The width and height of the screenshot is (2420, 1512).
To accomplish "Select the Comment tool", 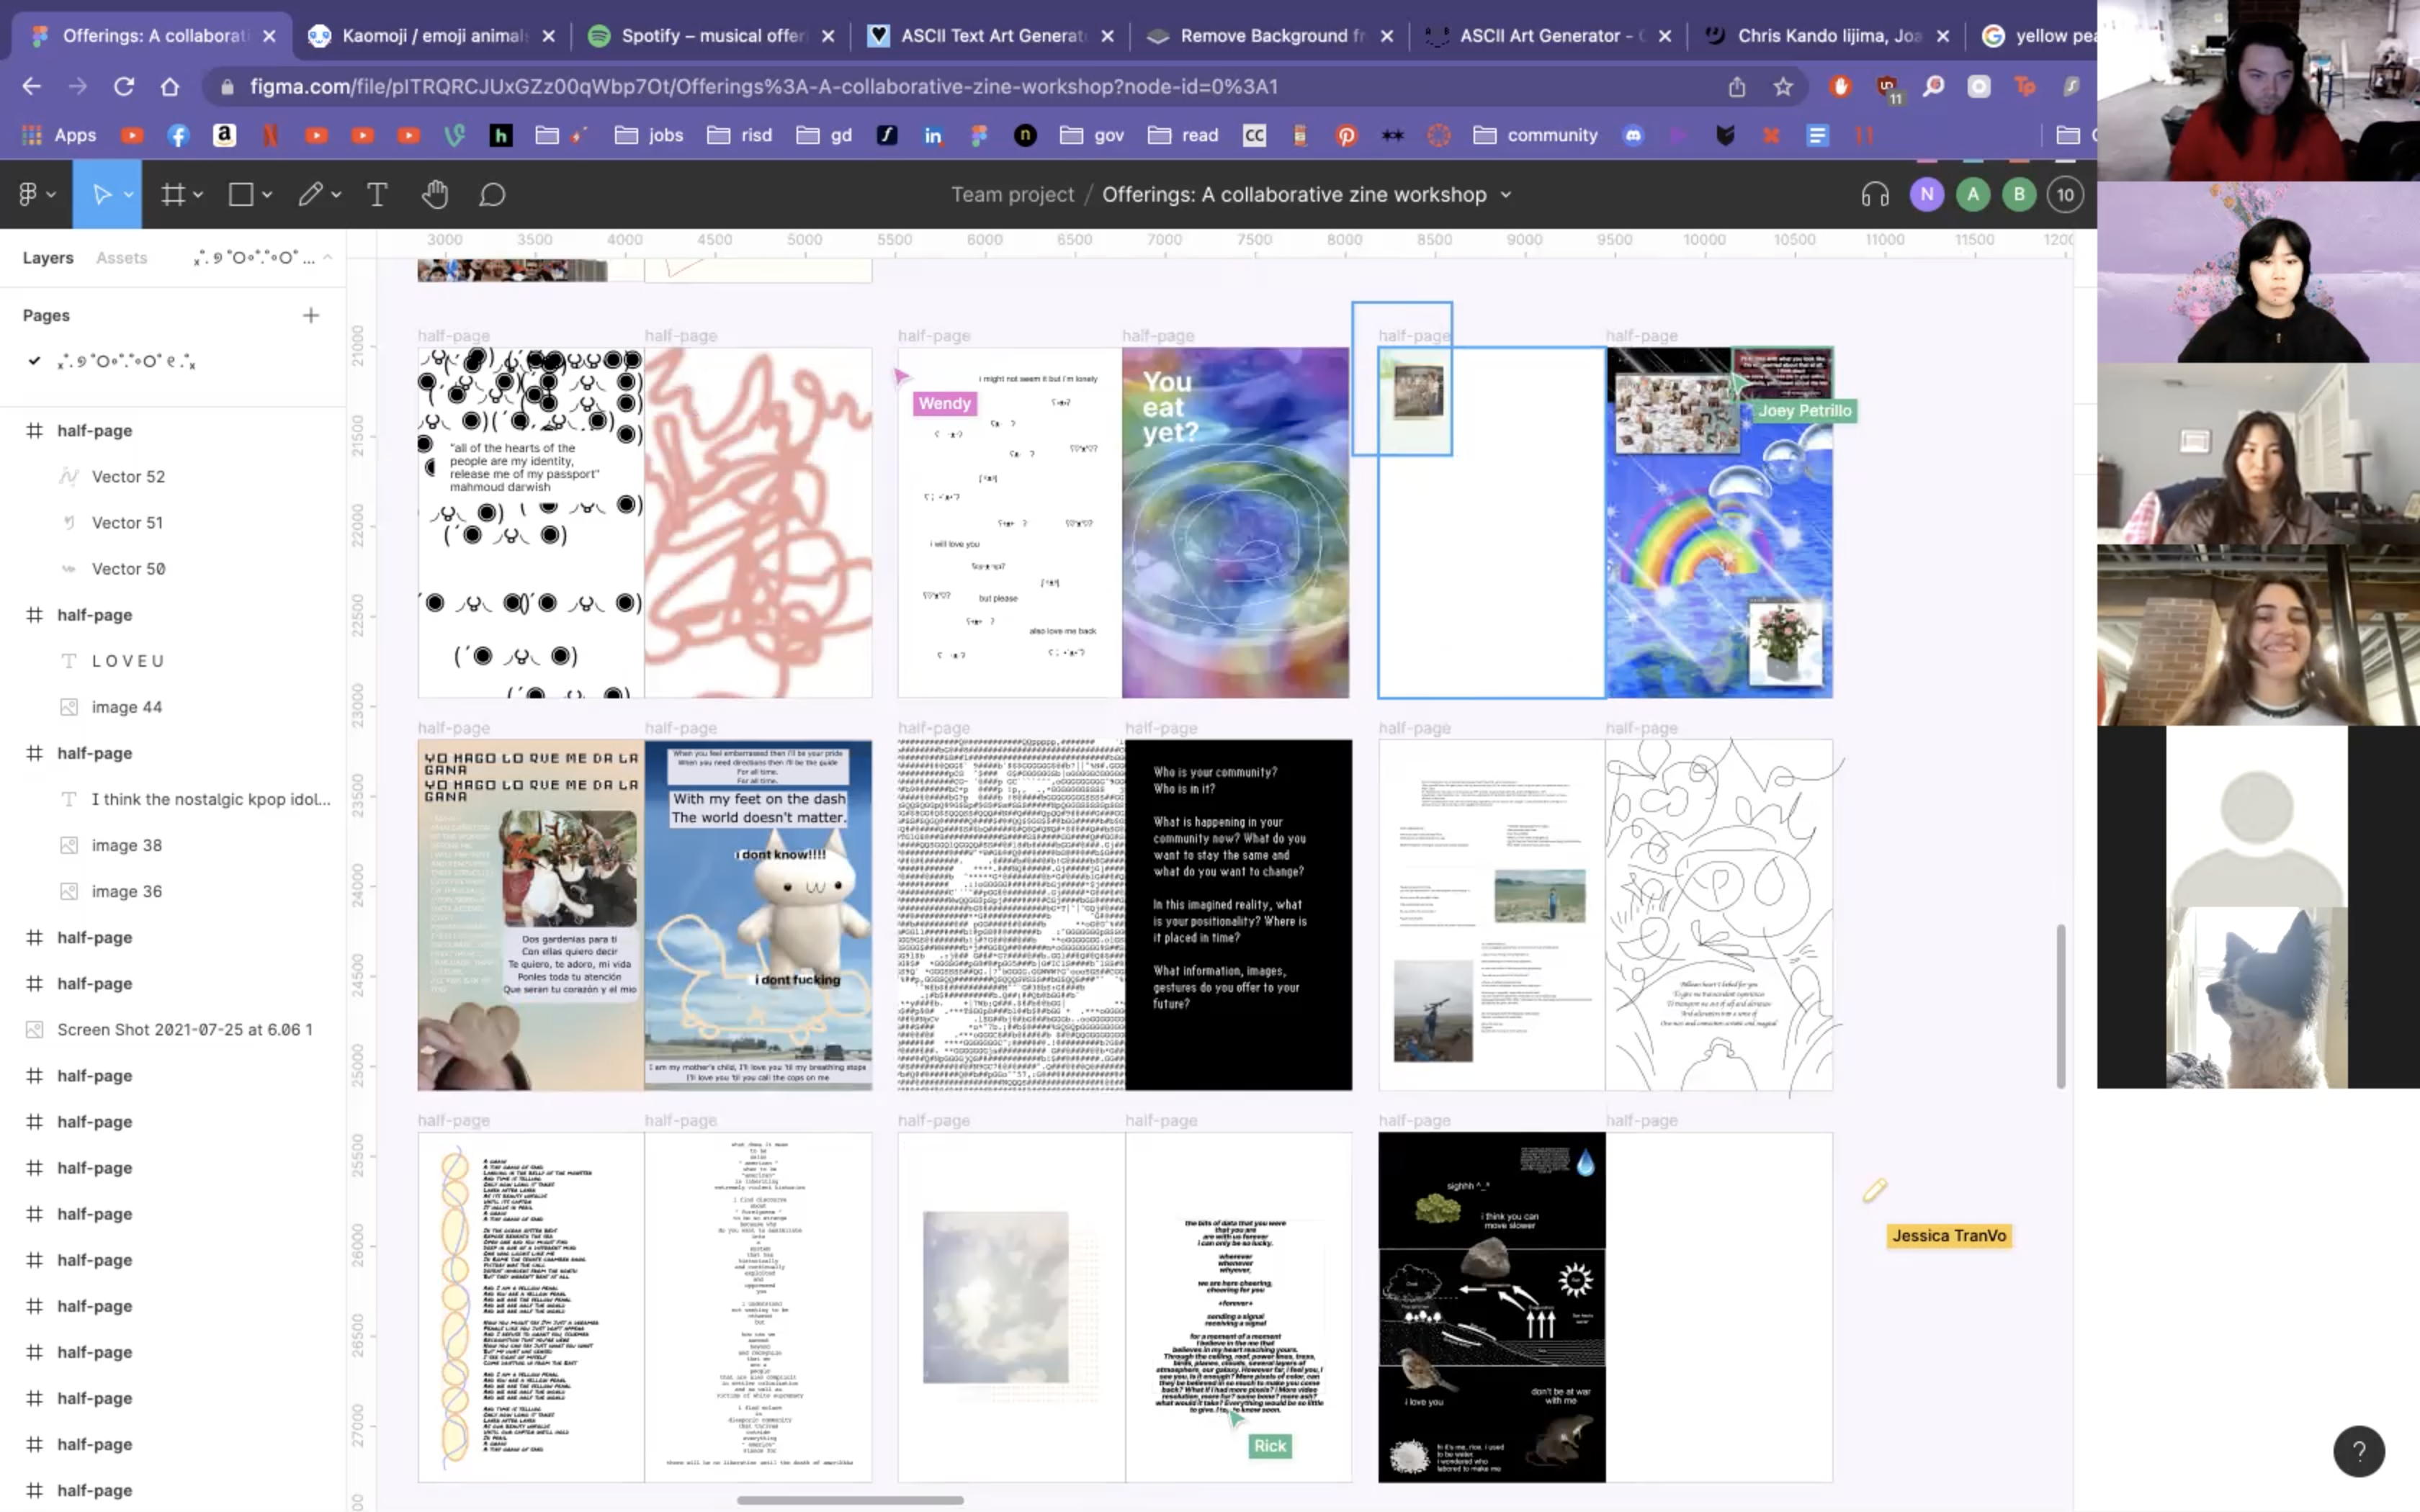I will pos(491,195).
